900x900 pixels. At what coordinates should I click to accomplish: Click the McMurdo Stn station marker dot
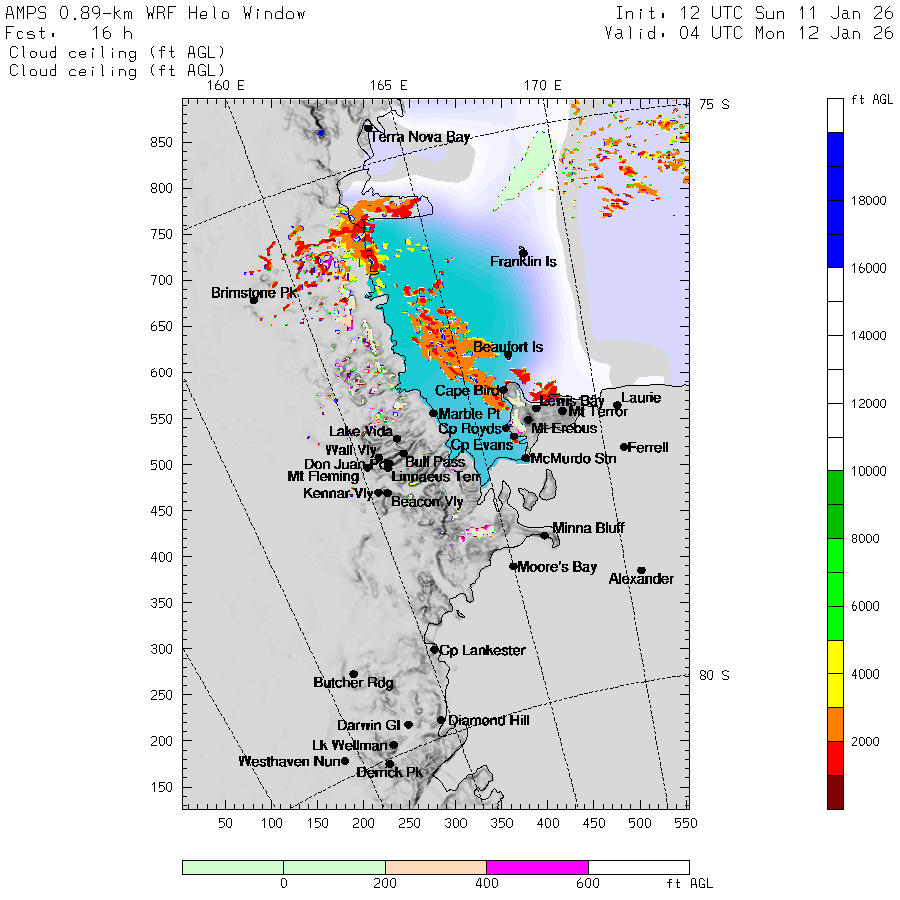[526, 458]
